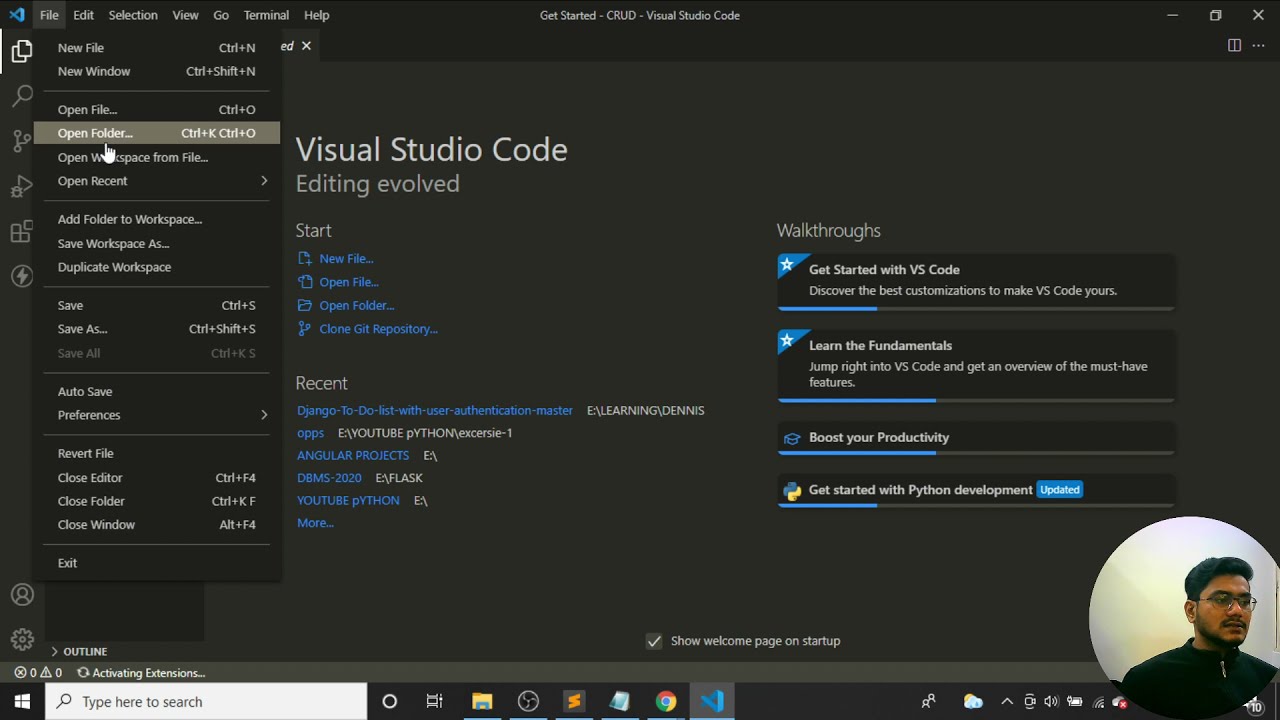Viewport: 1280px width, 720px height.
Task: Open the Search view in activity bar
Action: (22, 97)
